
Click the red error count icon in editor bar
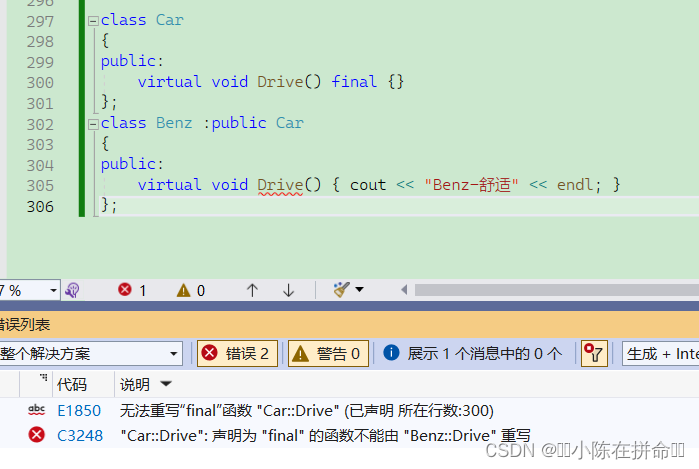coord(125,290)
